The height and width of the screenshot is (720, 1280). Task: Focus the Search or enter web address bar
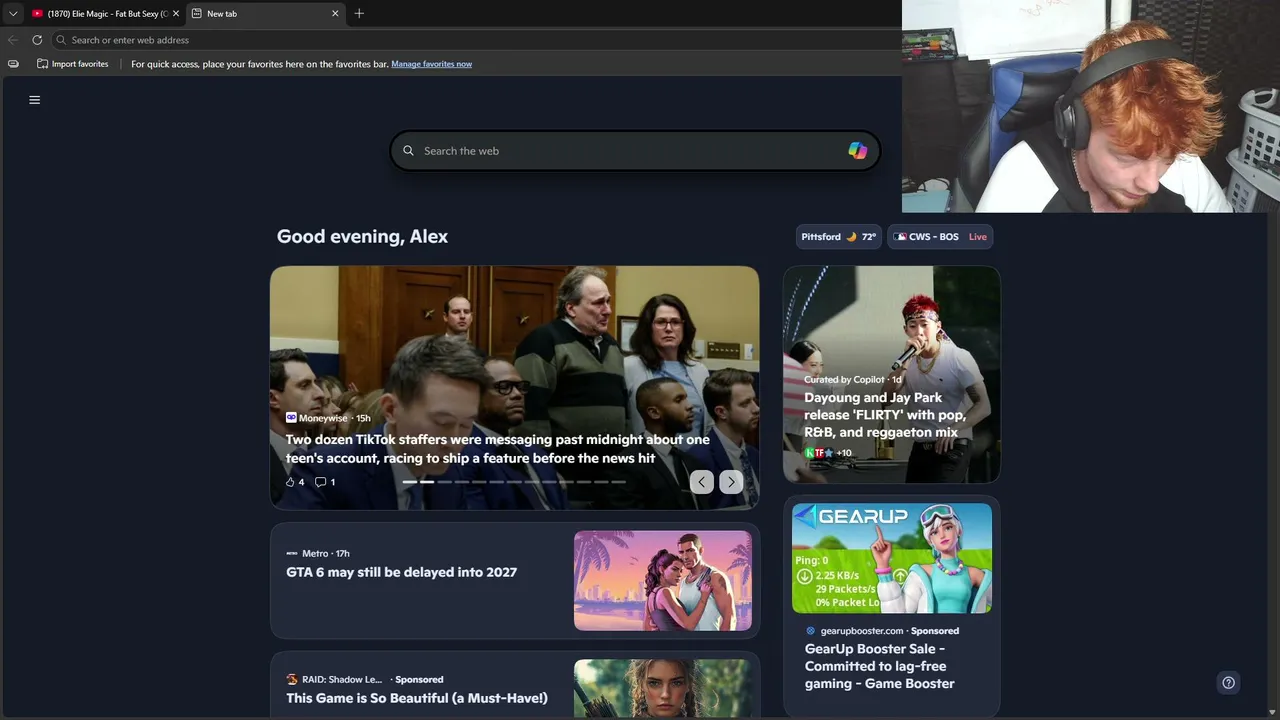pos(476,40)
